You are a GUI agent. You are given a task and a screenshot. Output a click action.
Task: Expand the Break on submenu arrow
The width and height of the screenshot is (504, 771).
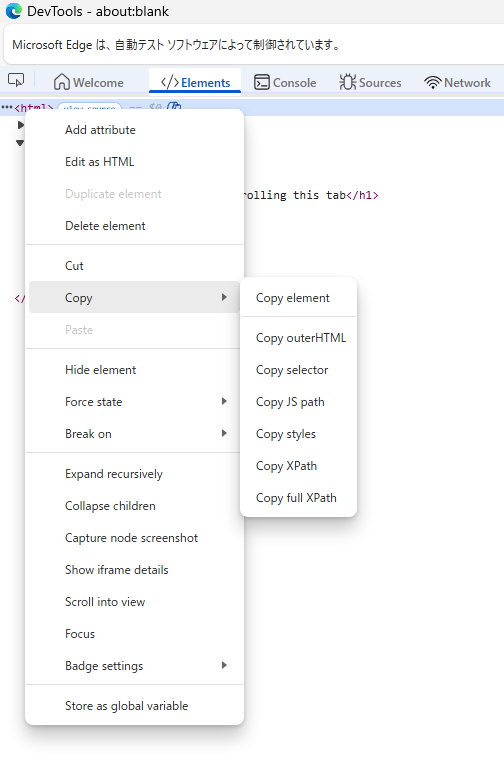[x=224, y=433]
